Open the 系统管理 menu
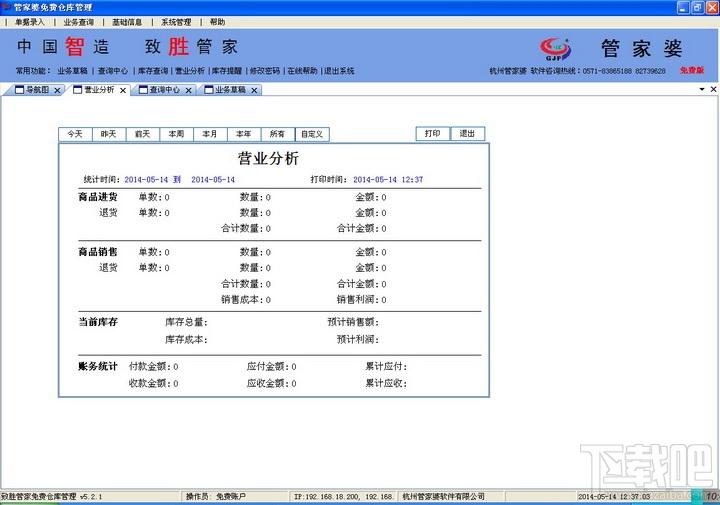This screenshot has width=720, height=505. (x=176, y=22)
